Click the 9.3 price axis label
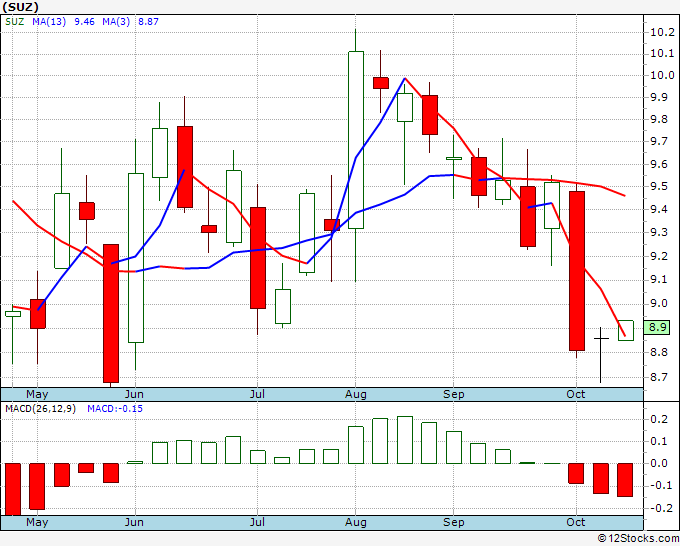 (x=659, y=232)
